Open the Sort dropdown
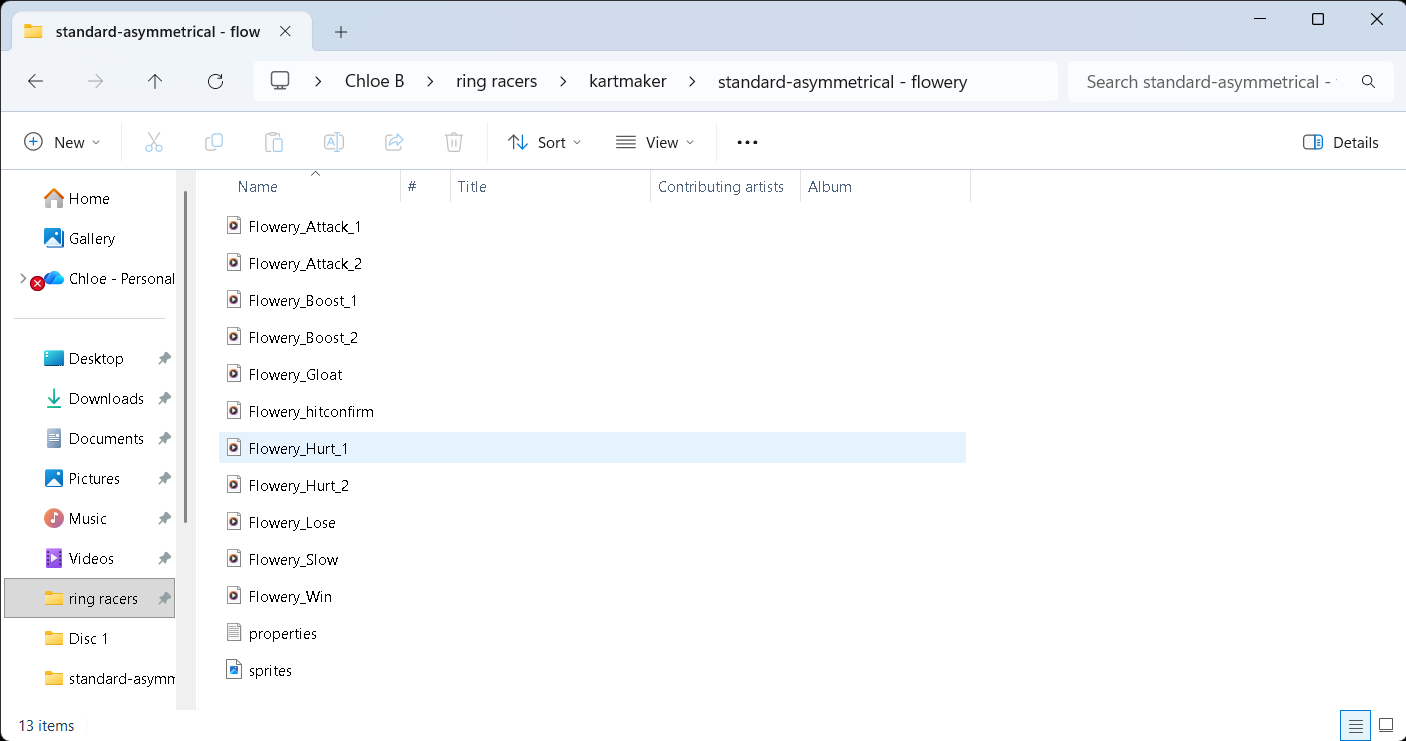The width and height of the screenshot is (1406, 741). pyautogui.click(x=544, y=142)
